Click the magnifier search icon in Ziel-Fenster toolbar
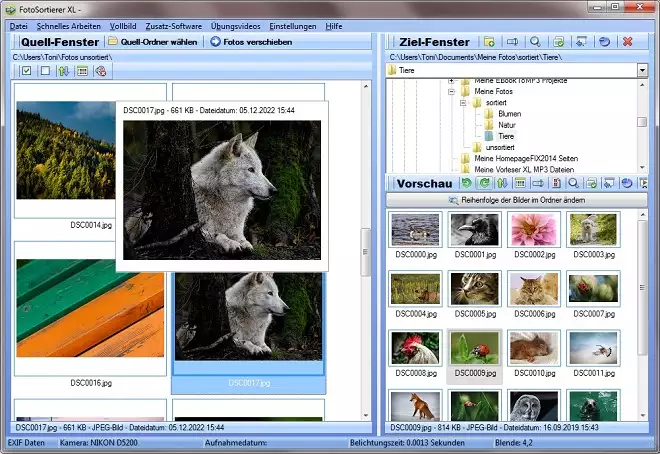 [x=535, y=42]
